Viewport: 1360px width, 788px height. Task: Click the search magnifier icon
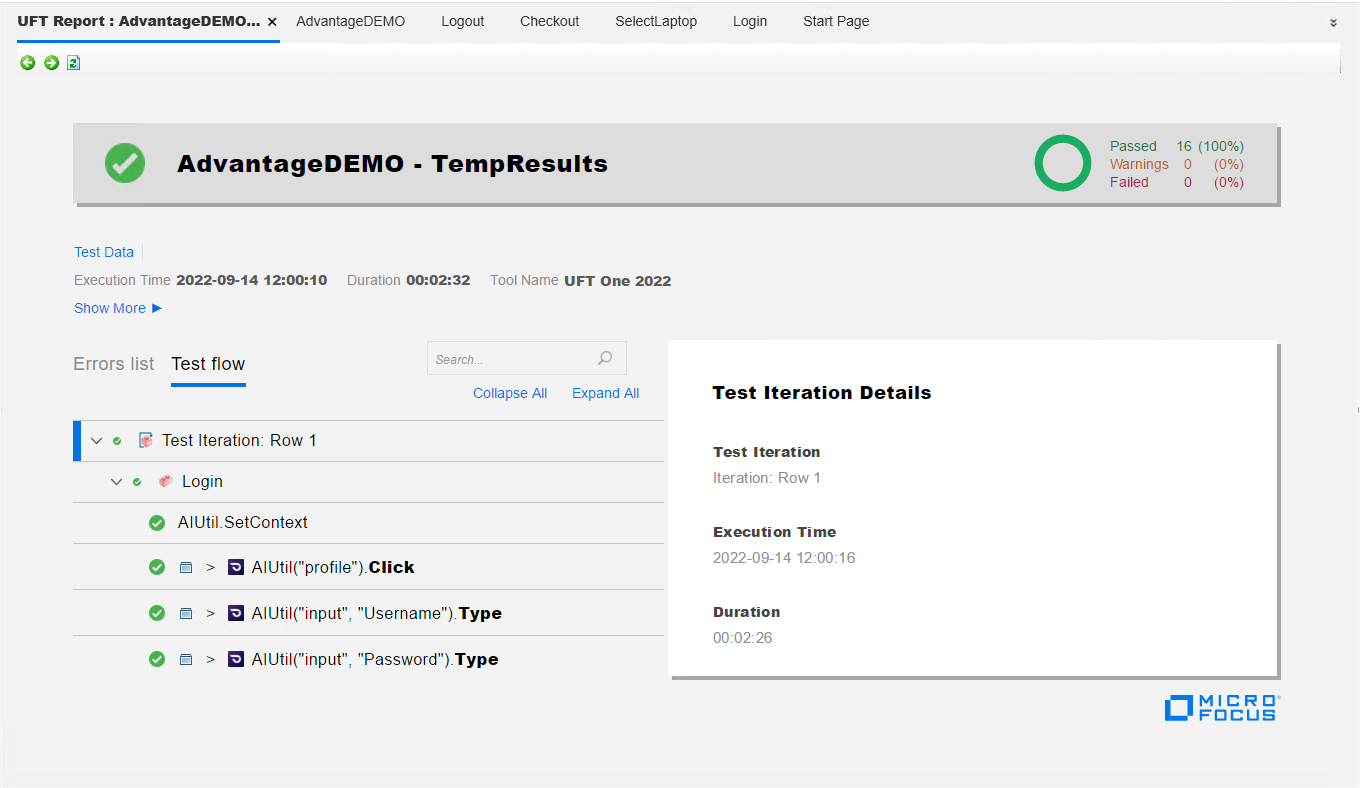605,359
